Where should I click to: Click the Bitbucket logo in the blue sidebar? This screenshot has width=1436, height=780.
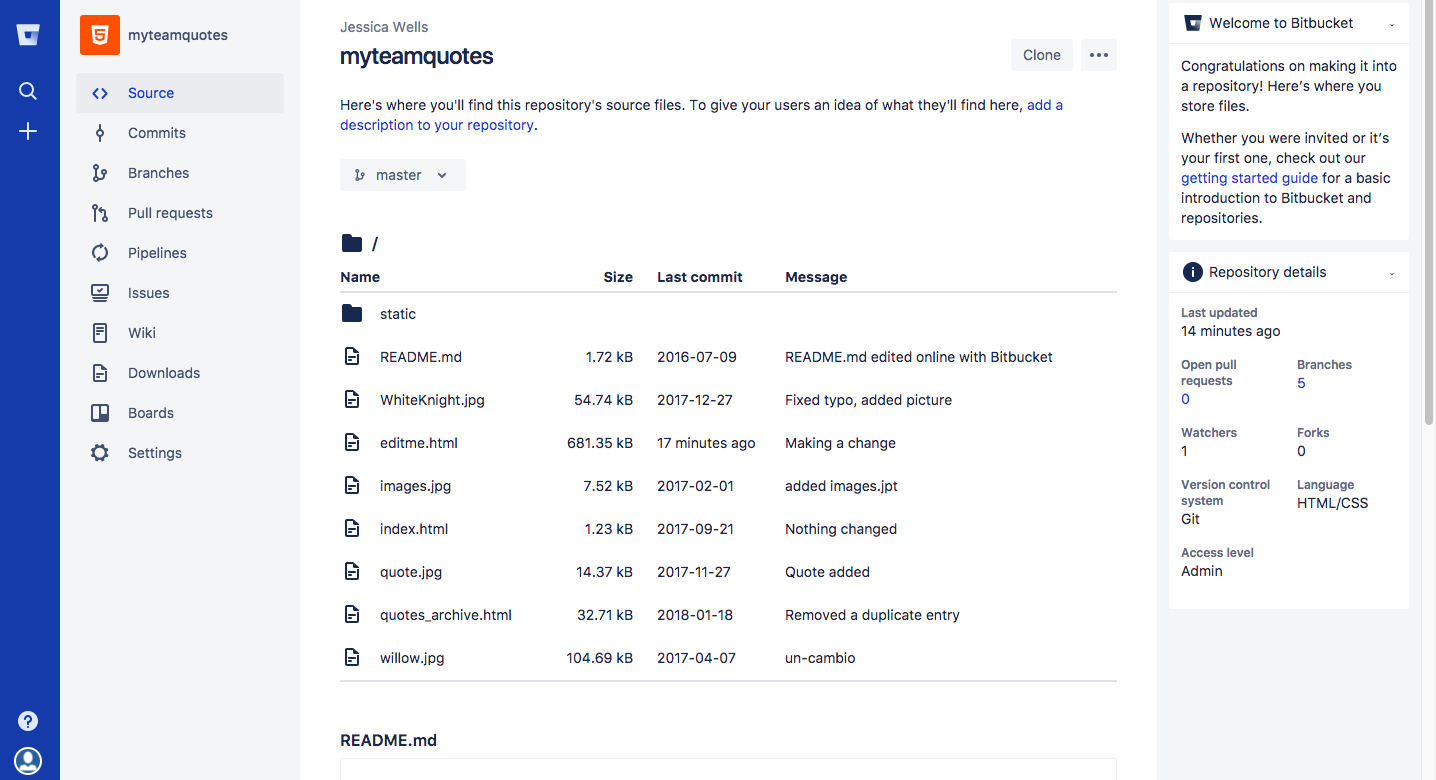click(x=28, y=35)
